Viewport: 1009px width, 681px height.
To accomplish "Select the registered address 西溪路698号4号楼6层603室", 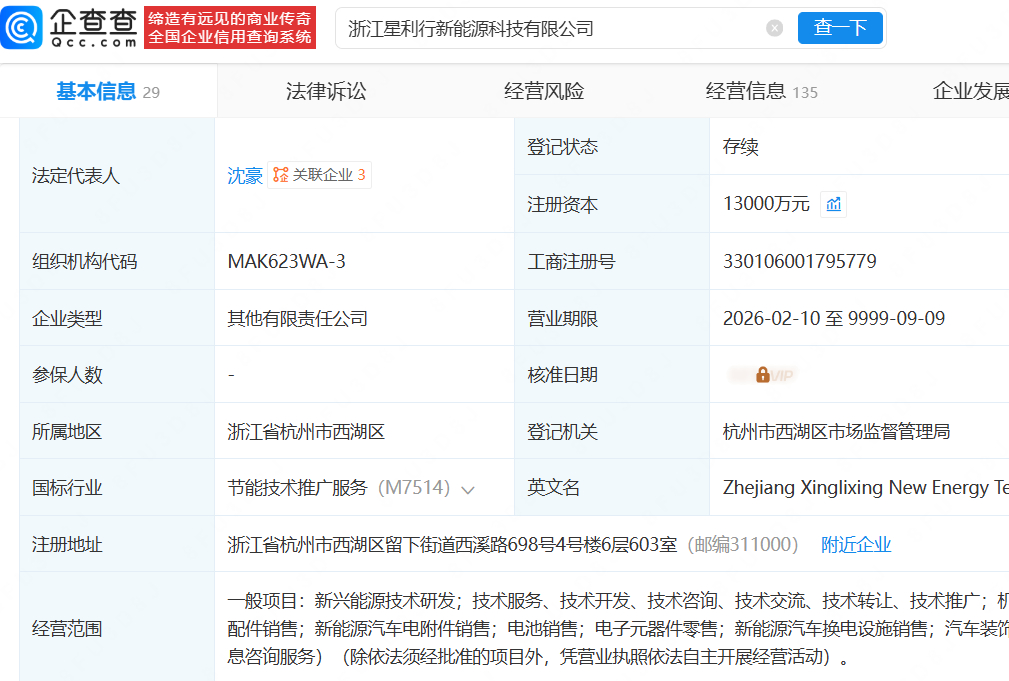I will 452,545.
